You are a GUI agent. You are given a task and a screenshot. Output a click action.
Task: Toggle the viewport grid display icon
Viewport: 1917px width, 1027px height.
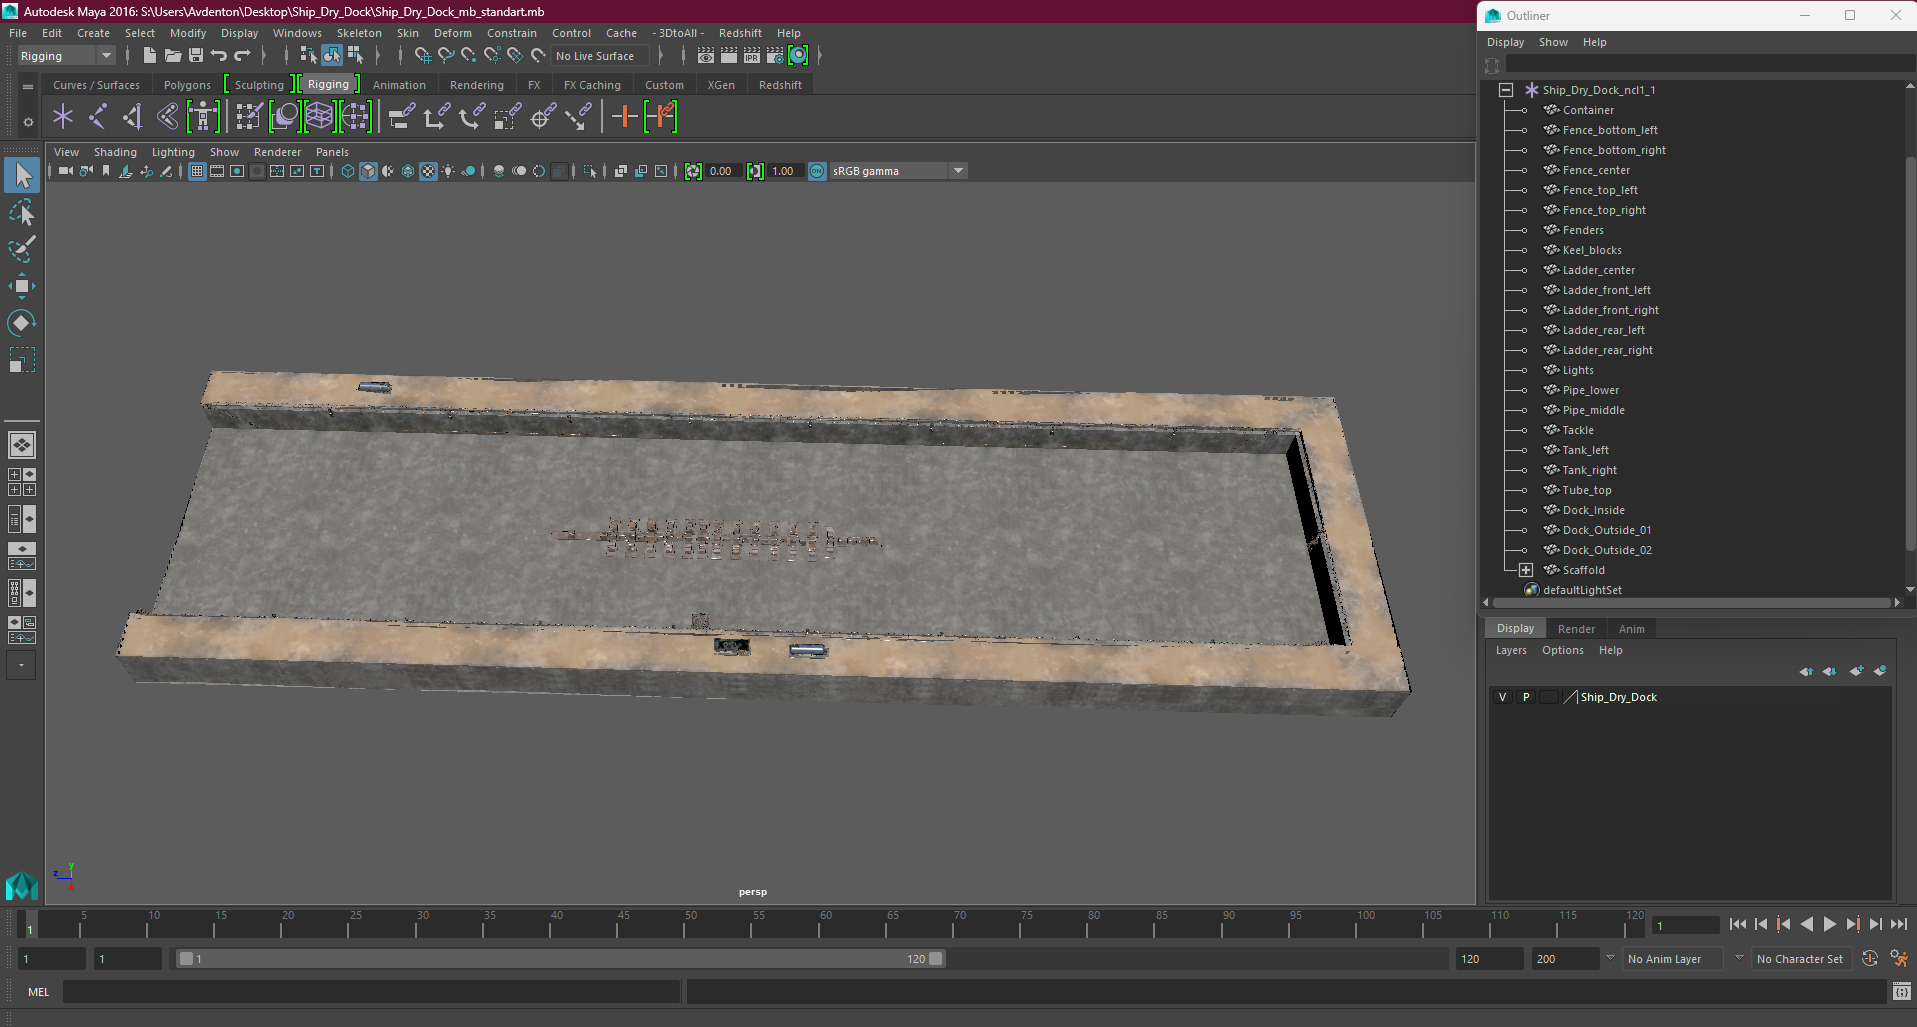197,171
